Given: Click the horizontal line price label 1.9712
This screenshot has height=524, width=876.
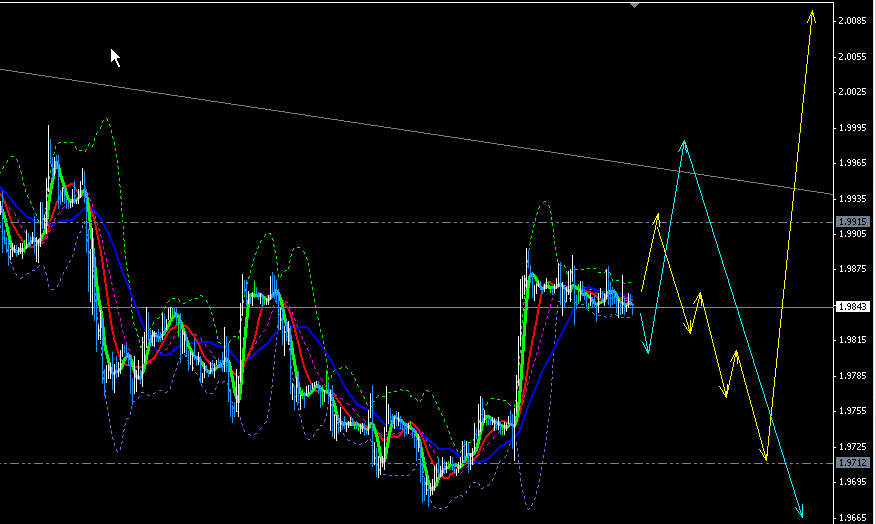Looking at the screenshot, I should (x=854, y=463).
